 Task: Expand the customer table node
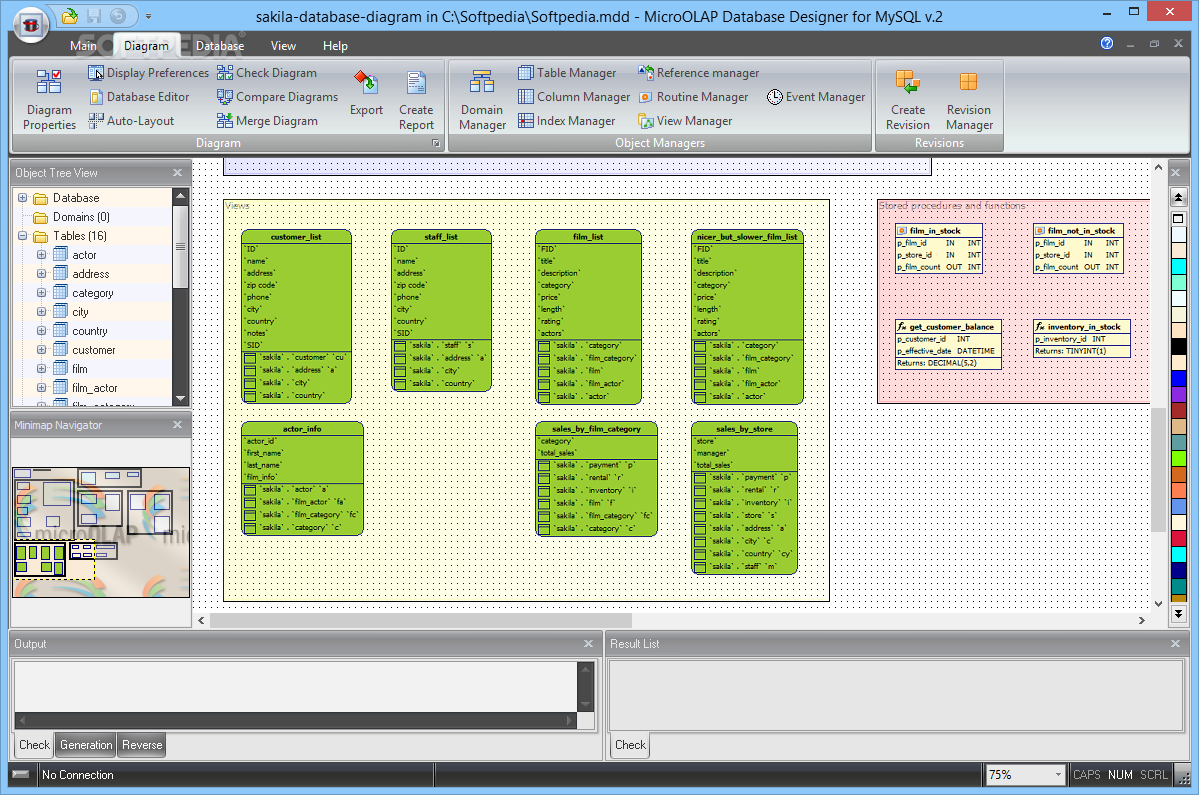pos(41,349)
